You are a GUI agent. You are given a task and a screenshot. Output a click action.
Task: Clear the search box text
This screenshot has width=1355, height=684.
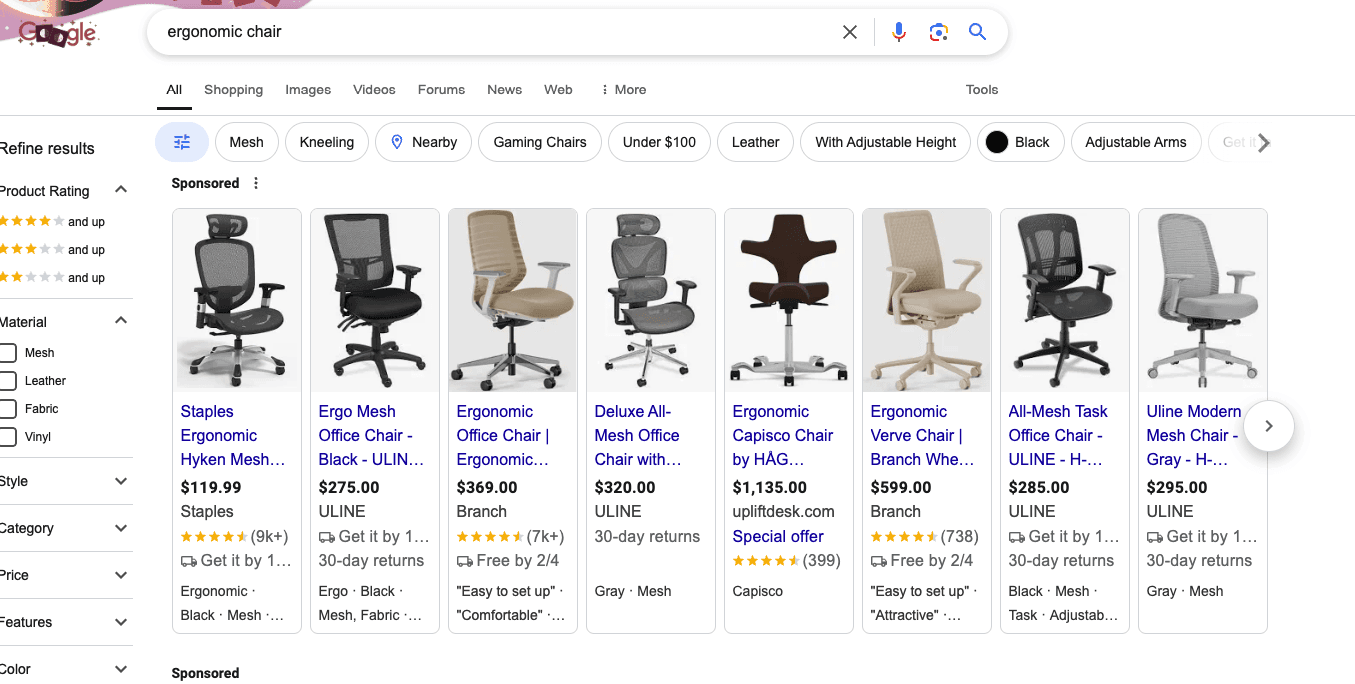(850, 32)
